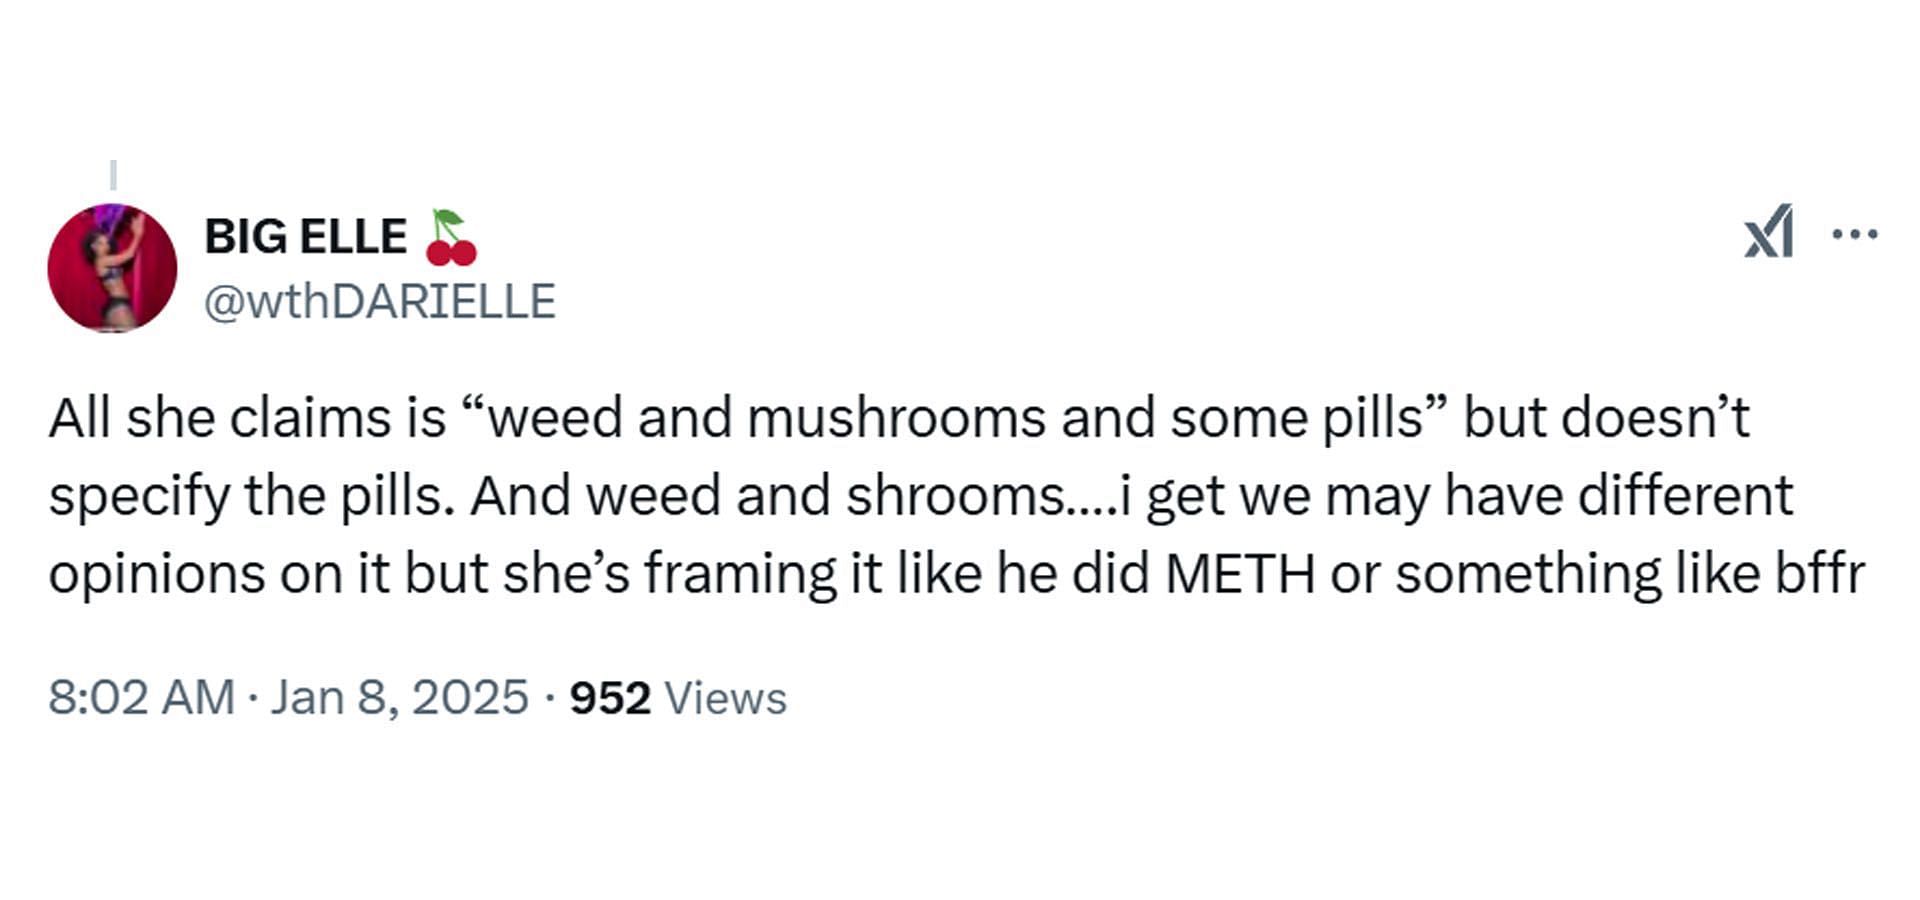Open the Grok explain-post icon

pyautogui.click(x=1769, y=233)
